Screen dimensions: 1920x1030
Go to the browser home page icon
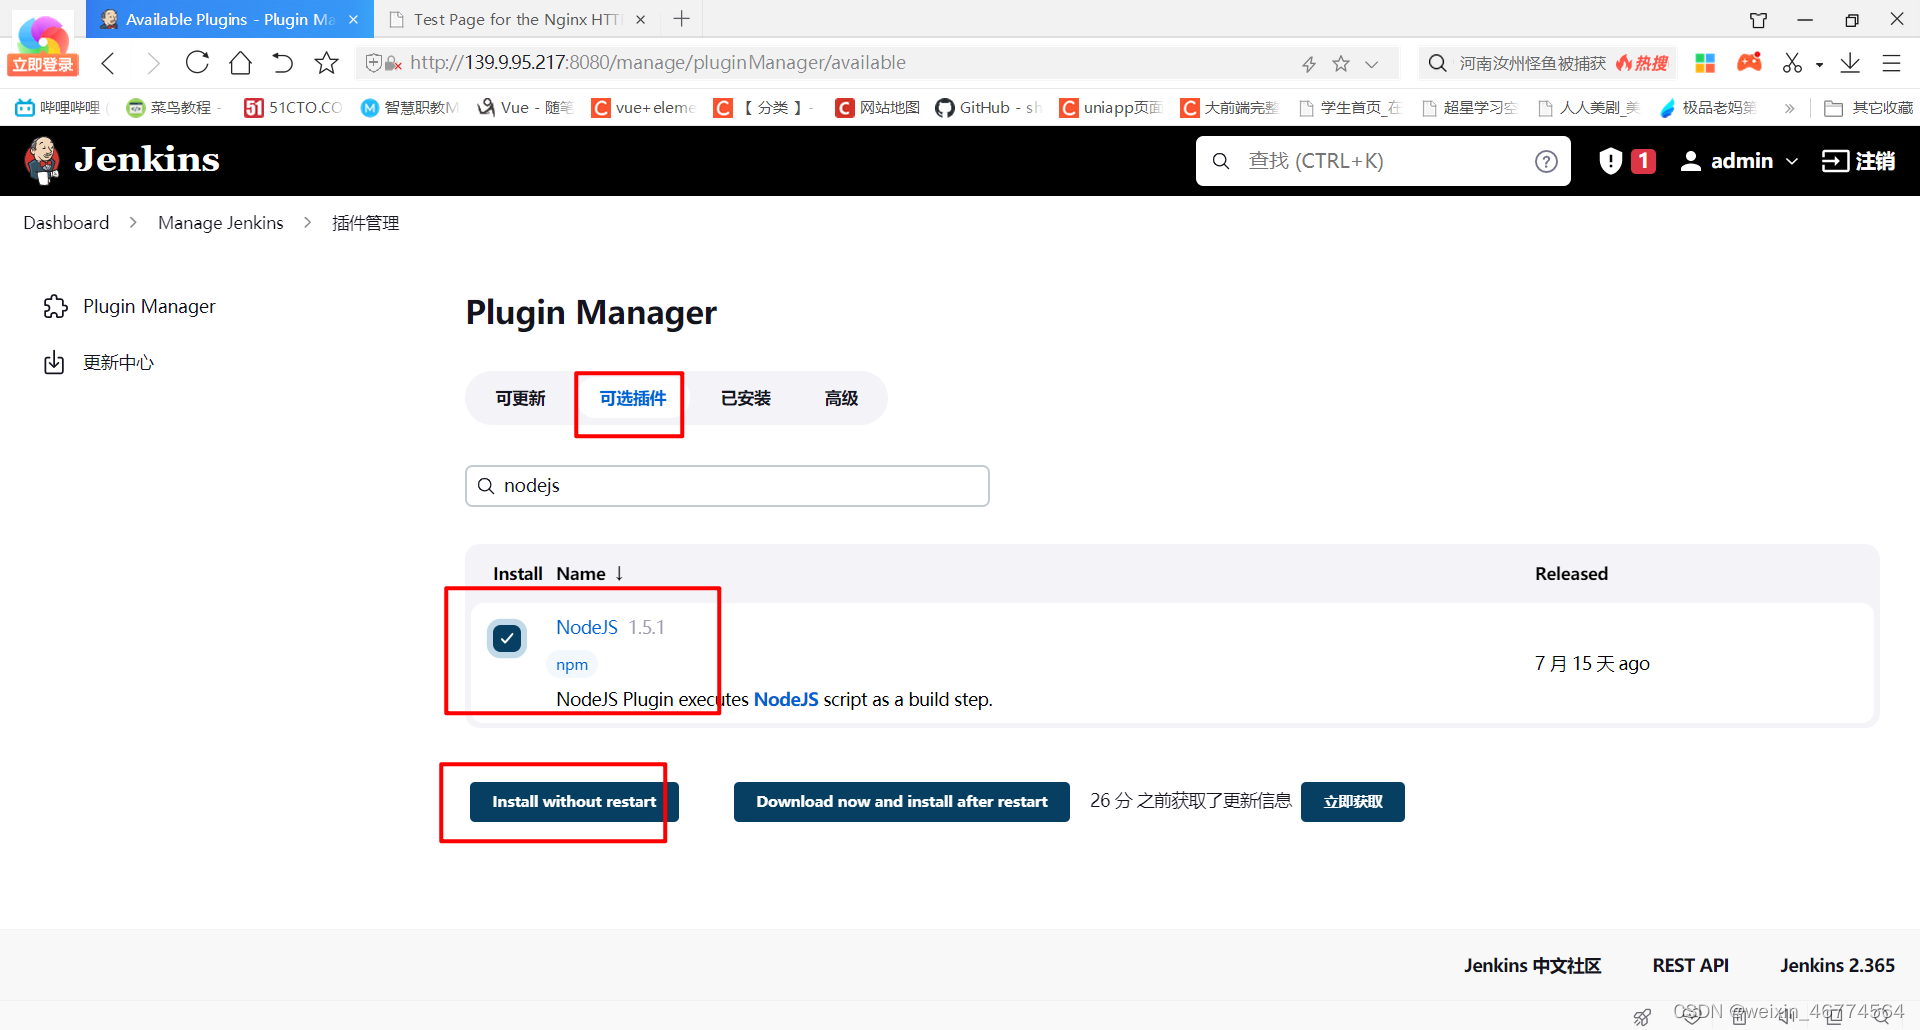pyautogui.click(x=240, y=63)
